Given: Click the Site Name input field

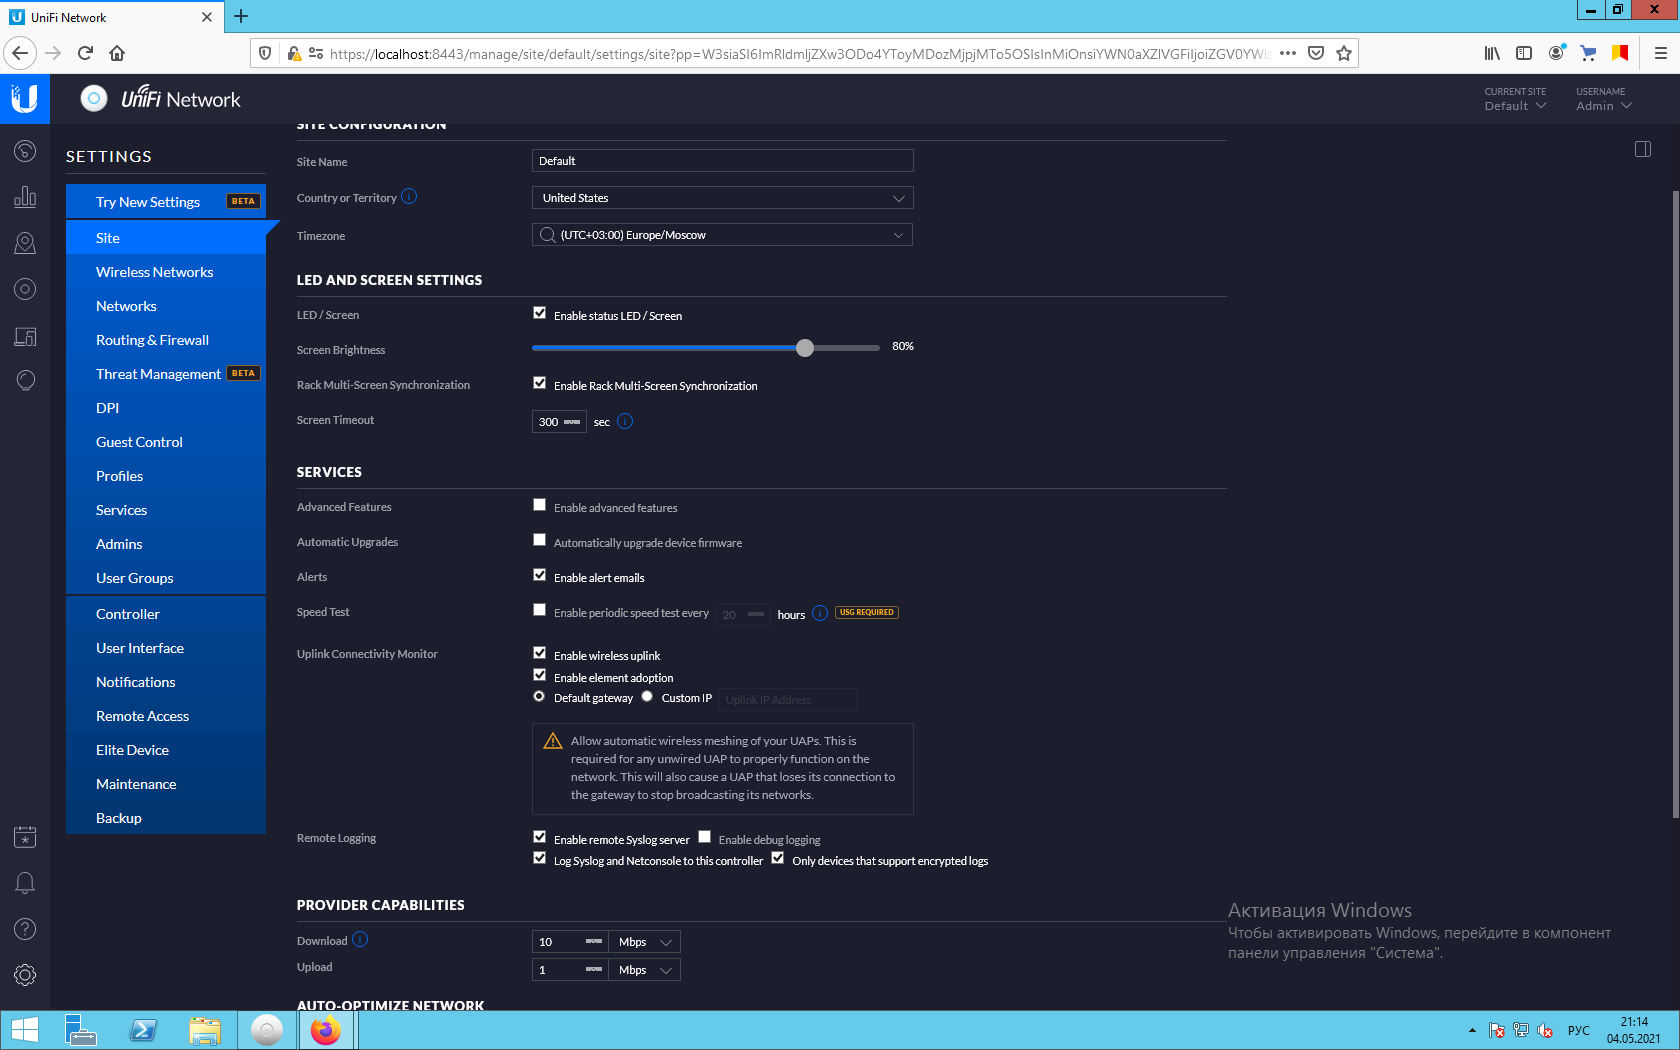Looking at the screenshot, I should 722,161.
